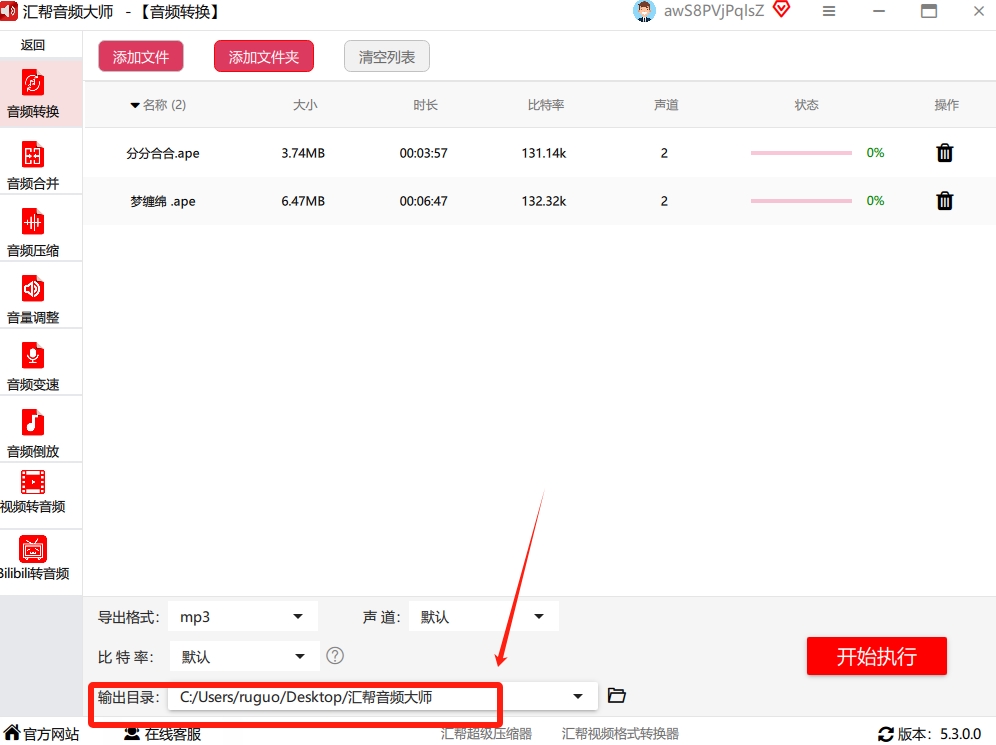Open the 输出目录 path dropdown arrow
The height and width of the screenshot is (745, 996).
pos(577,697)
